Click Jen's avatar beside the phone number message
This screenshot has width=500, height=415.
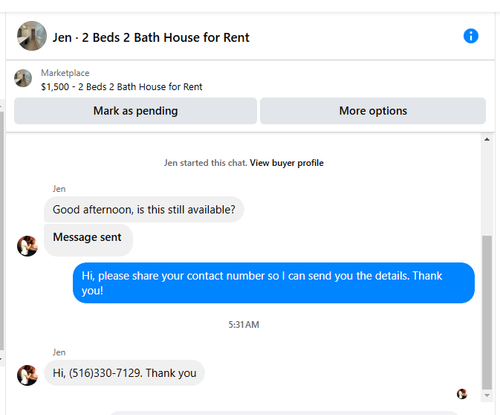click(x=27, y=375)
